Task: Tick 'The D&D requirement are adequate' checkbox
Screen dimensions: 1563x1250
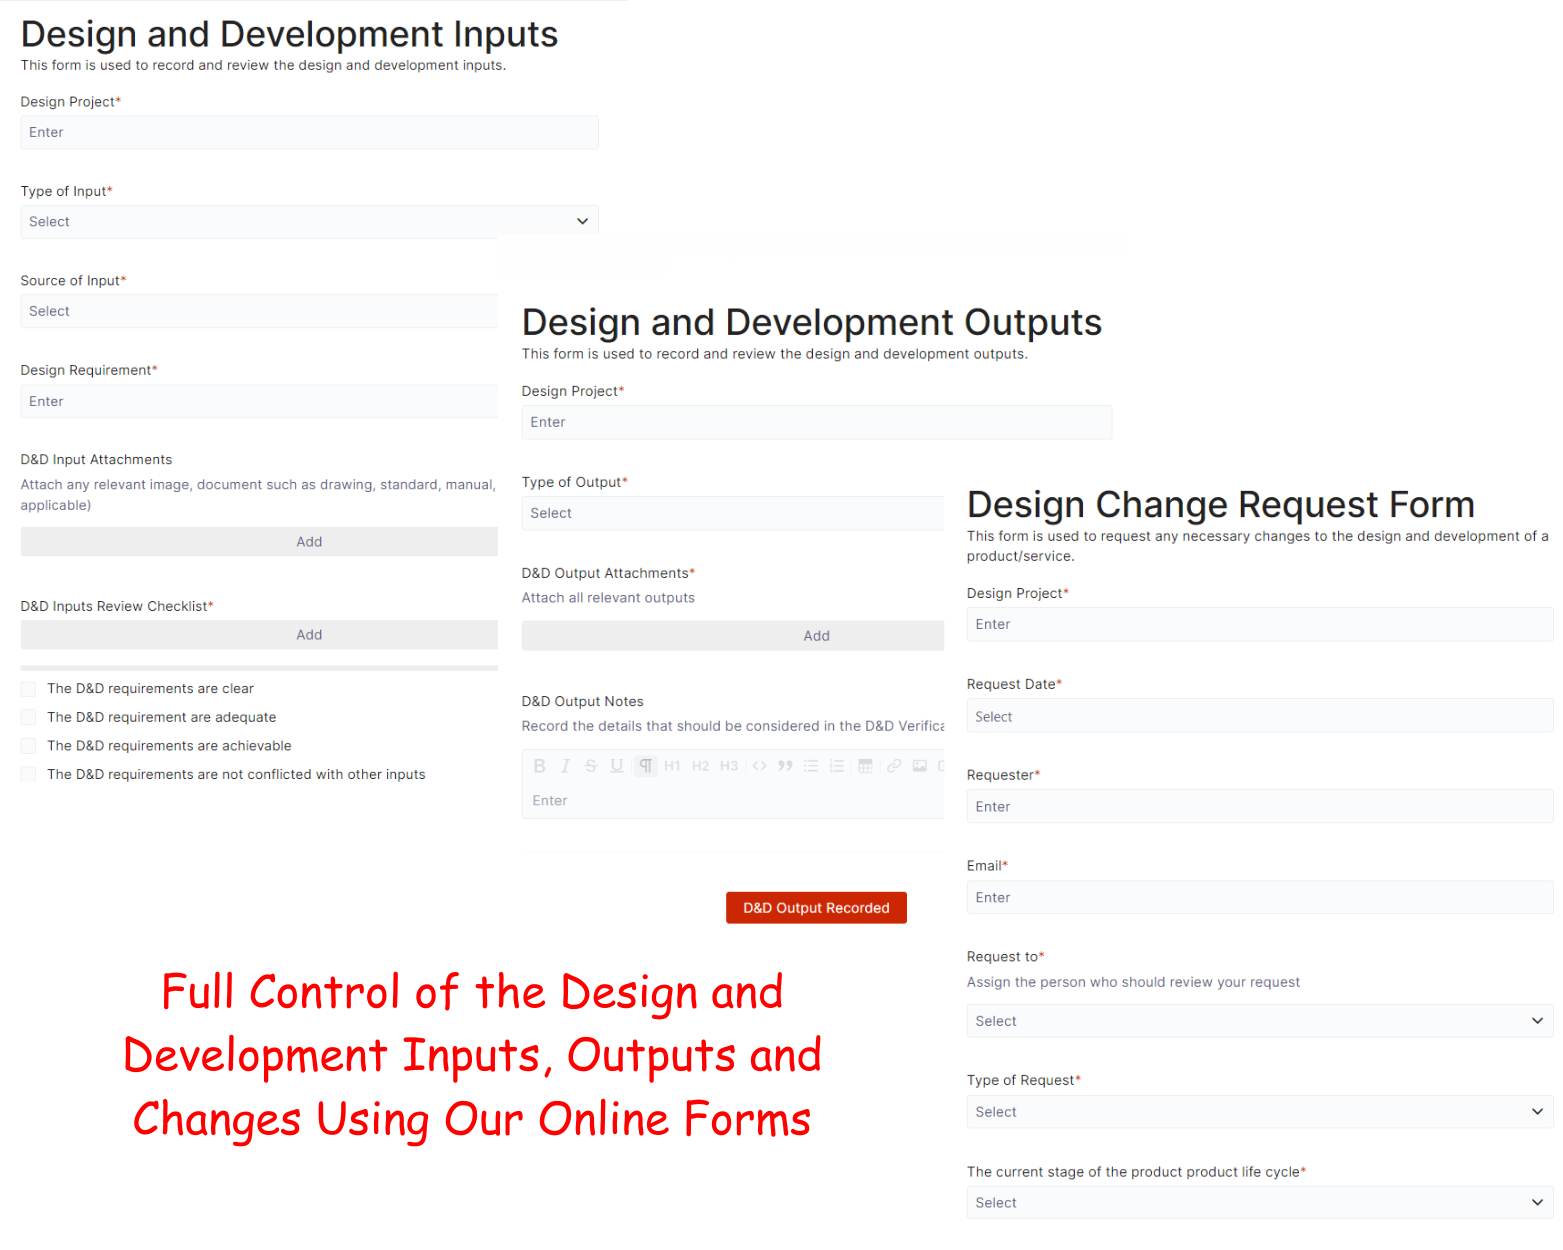Action: 29,718
